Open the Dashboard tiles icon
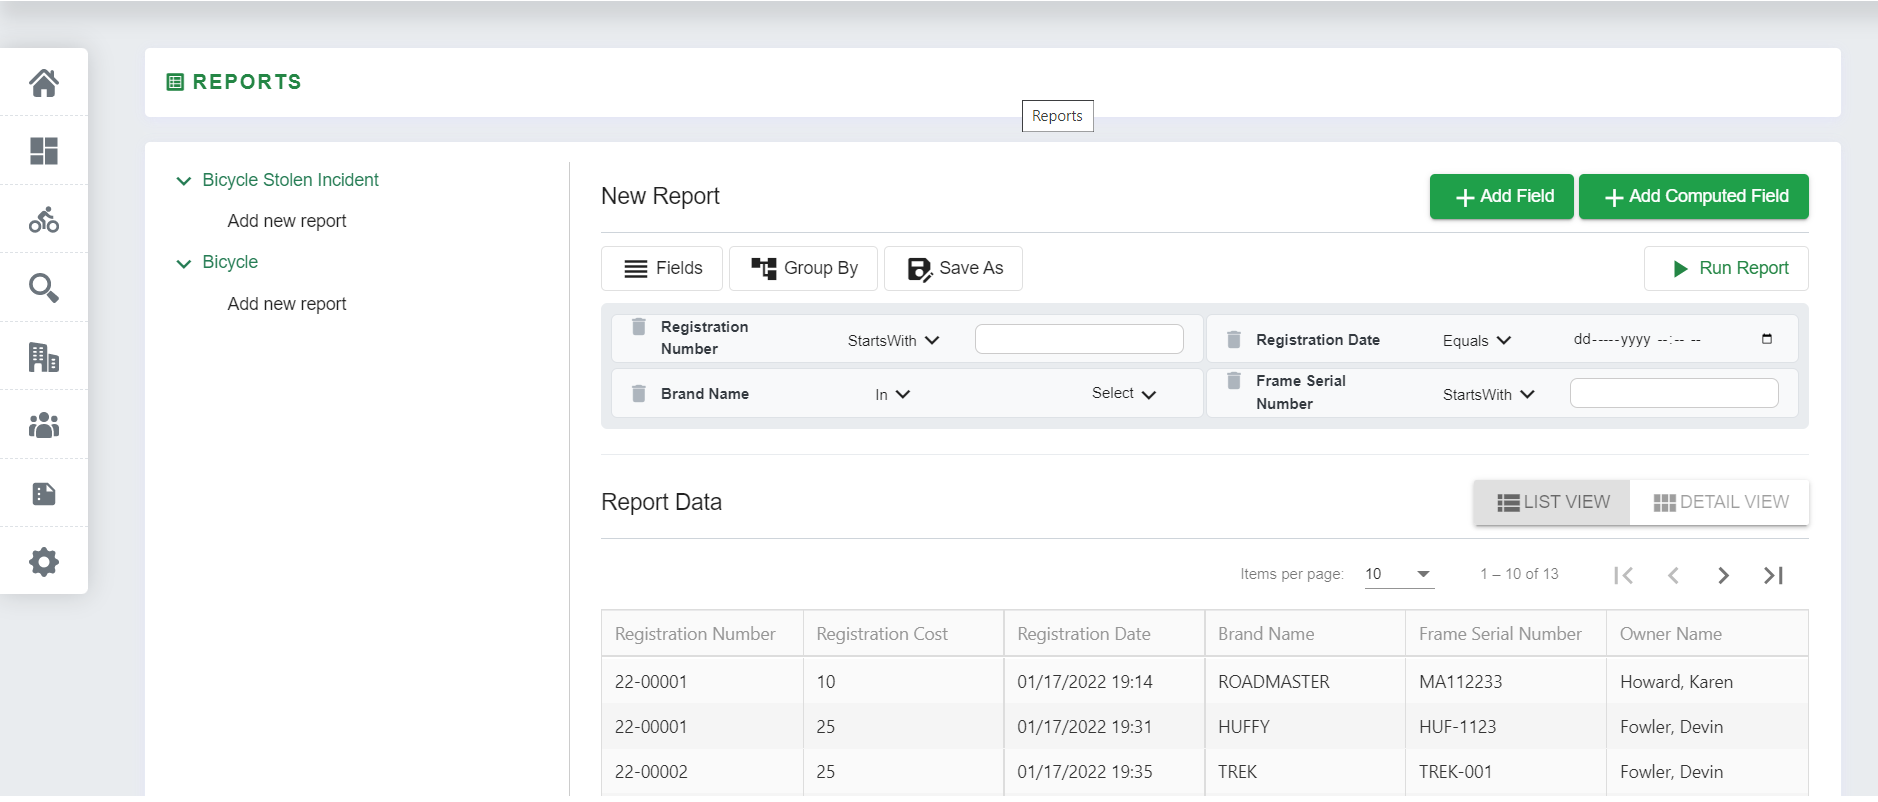Screen dimensions: 1878x802 coord(44,151)
